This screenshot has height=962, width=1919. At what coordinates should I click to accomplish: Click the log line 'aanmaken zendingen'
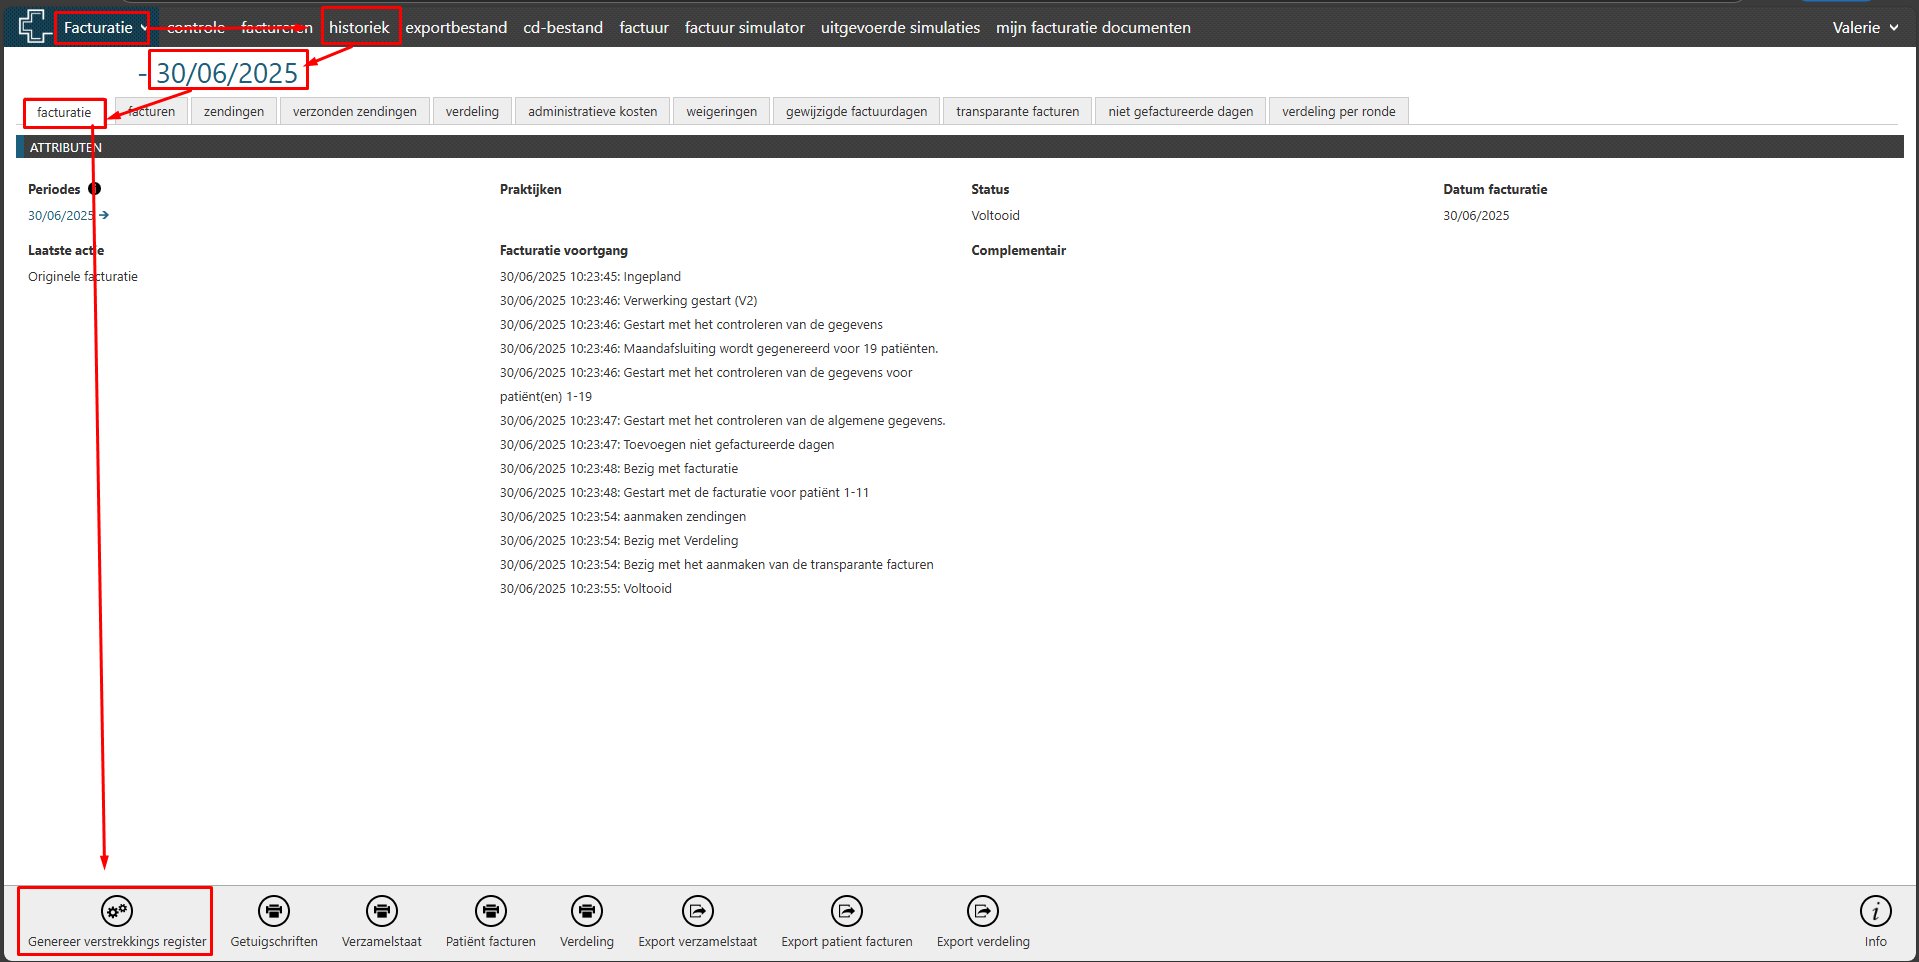(x=623, y=516)
